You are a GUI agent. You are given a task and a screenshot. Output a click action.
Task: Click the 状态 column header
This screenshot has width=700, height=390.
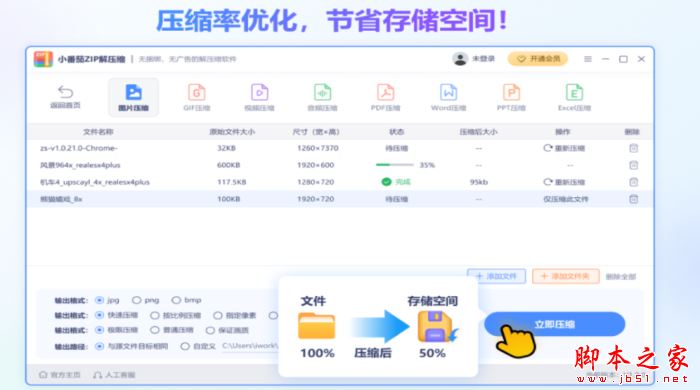pyautogui.click(x=396, y=132)
